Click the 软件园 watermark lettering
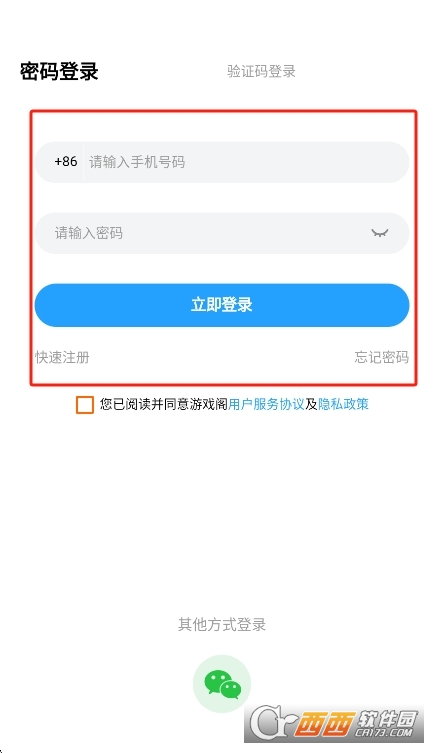This screenshot has height=753, width=444. (387, 718)
